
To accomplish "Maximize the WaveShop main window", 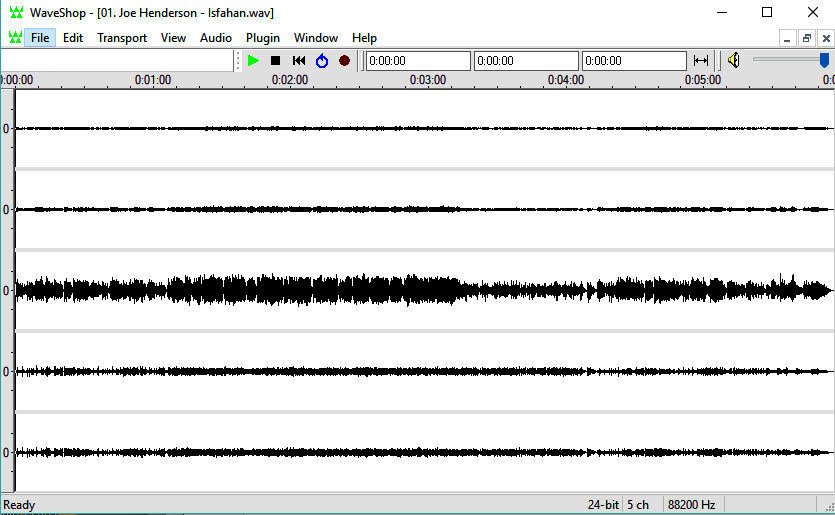I will coord(767,12).
